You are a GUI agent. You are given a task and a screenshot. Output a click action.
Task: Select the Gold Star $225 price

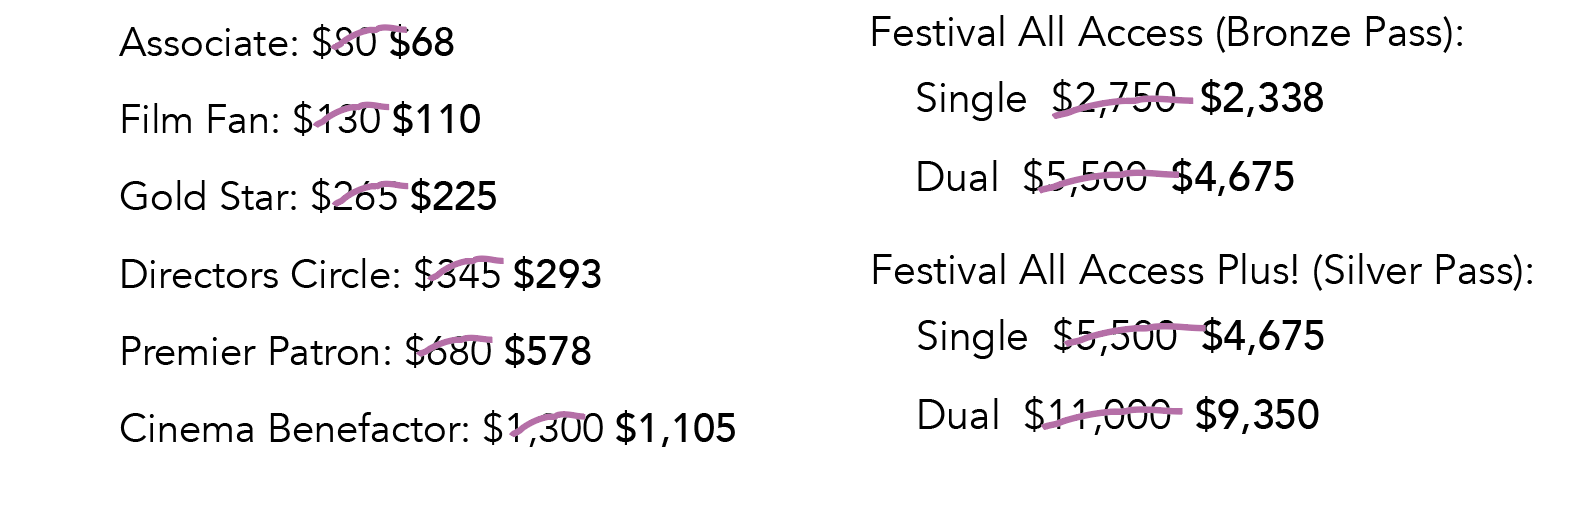(x=454, y=196)
